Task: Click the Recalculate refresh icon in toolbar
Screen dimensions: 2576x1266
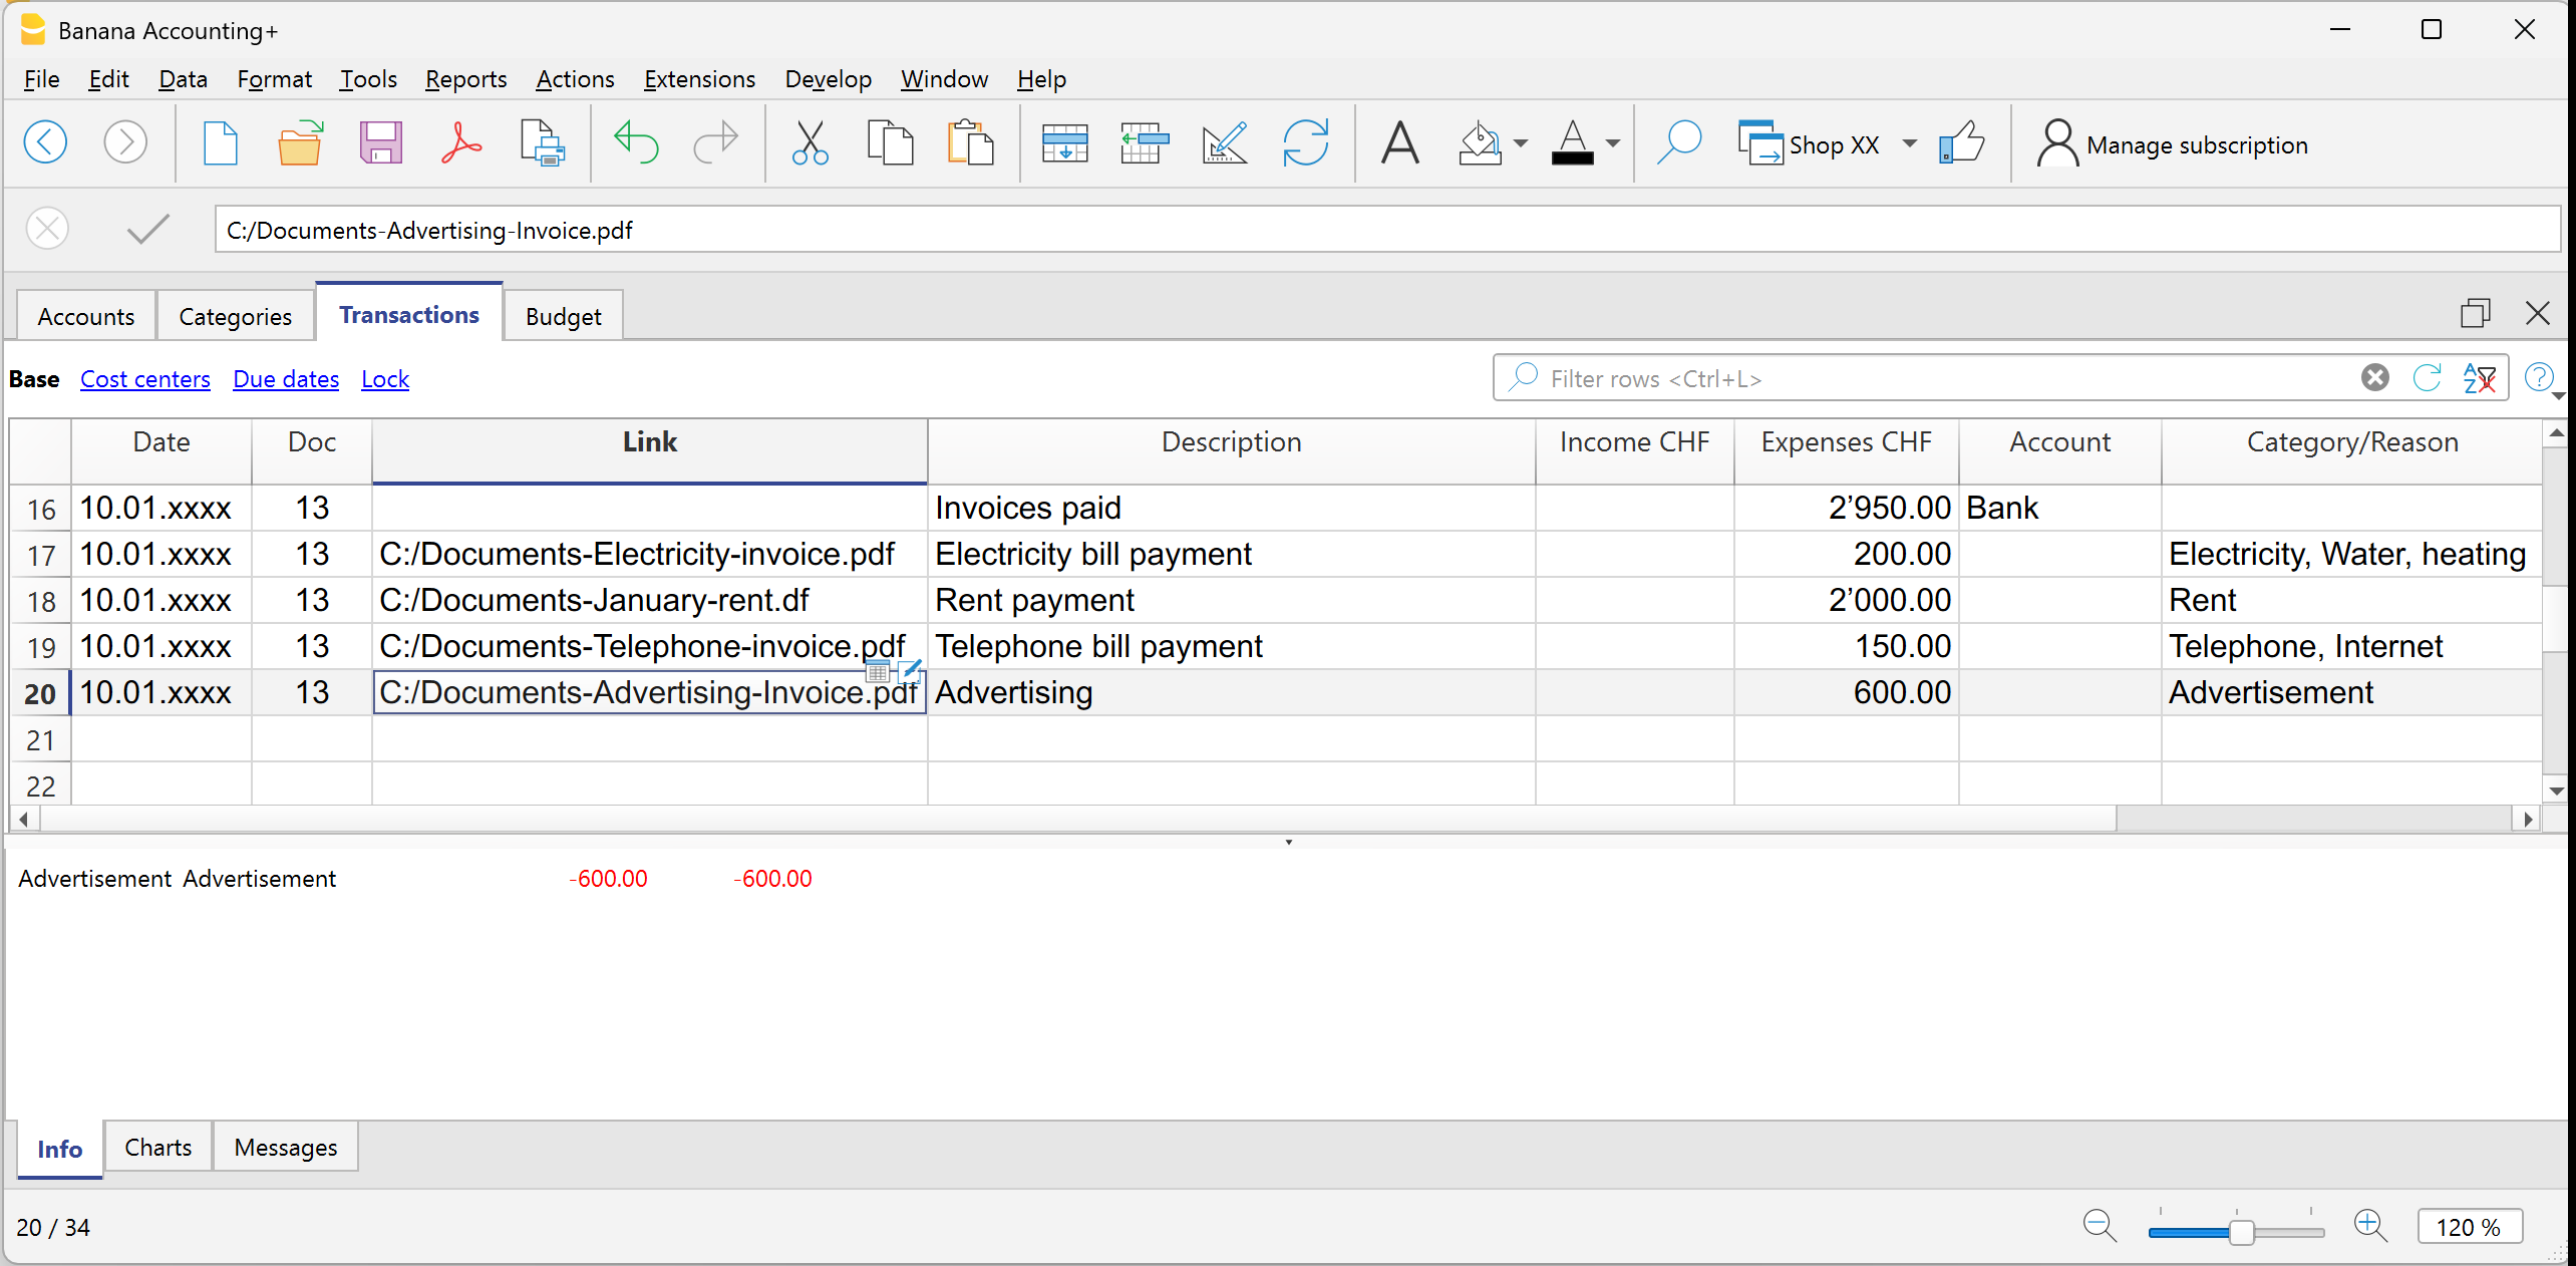Action: 1305,143
